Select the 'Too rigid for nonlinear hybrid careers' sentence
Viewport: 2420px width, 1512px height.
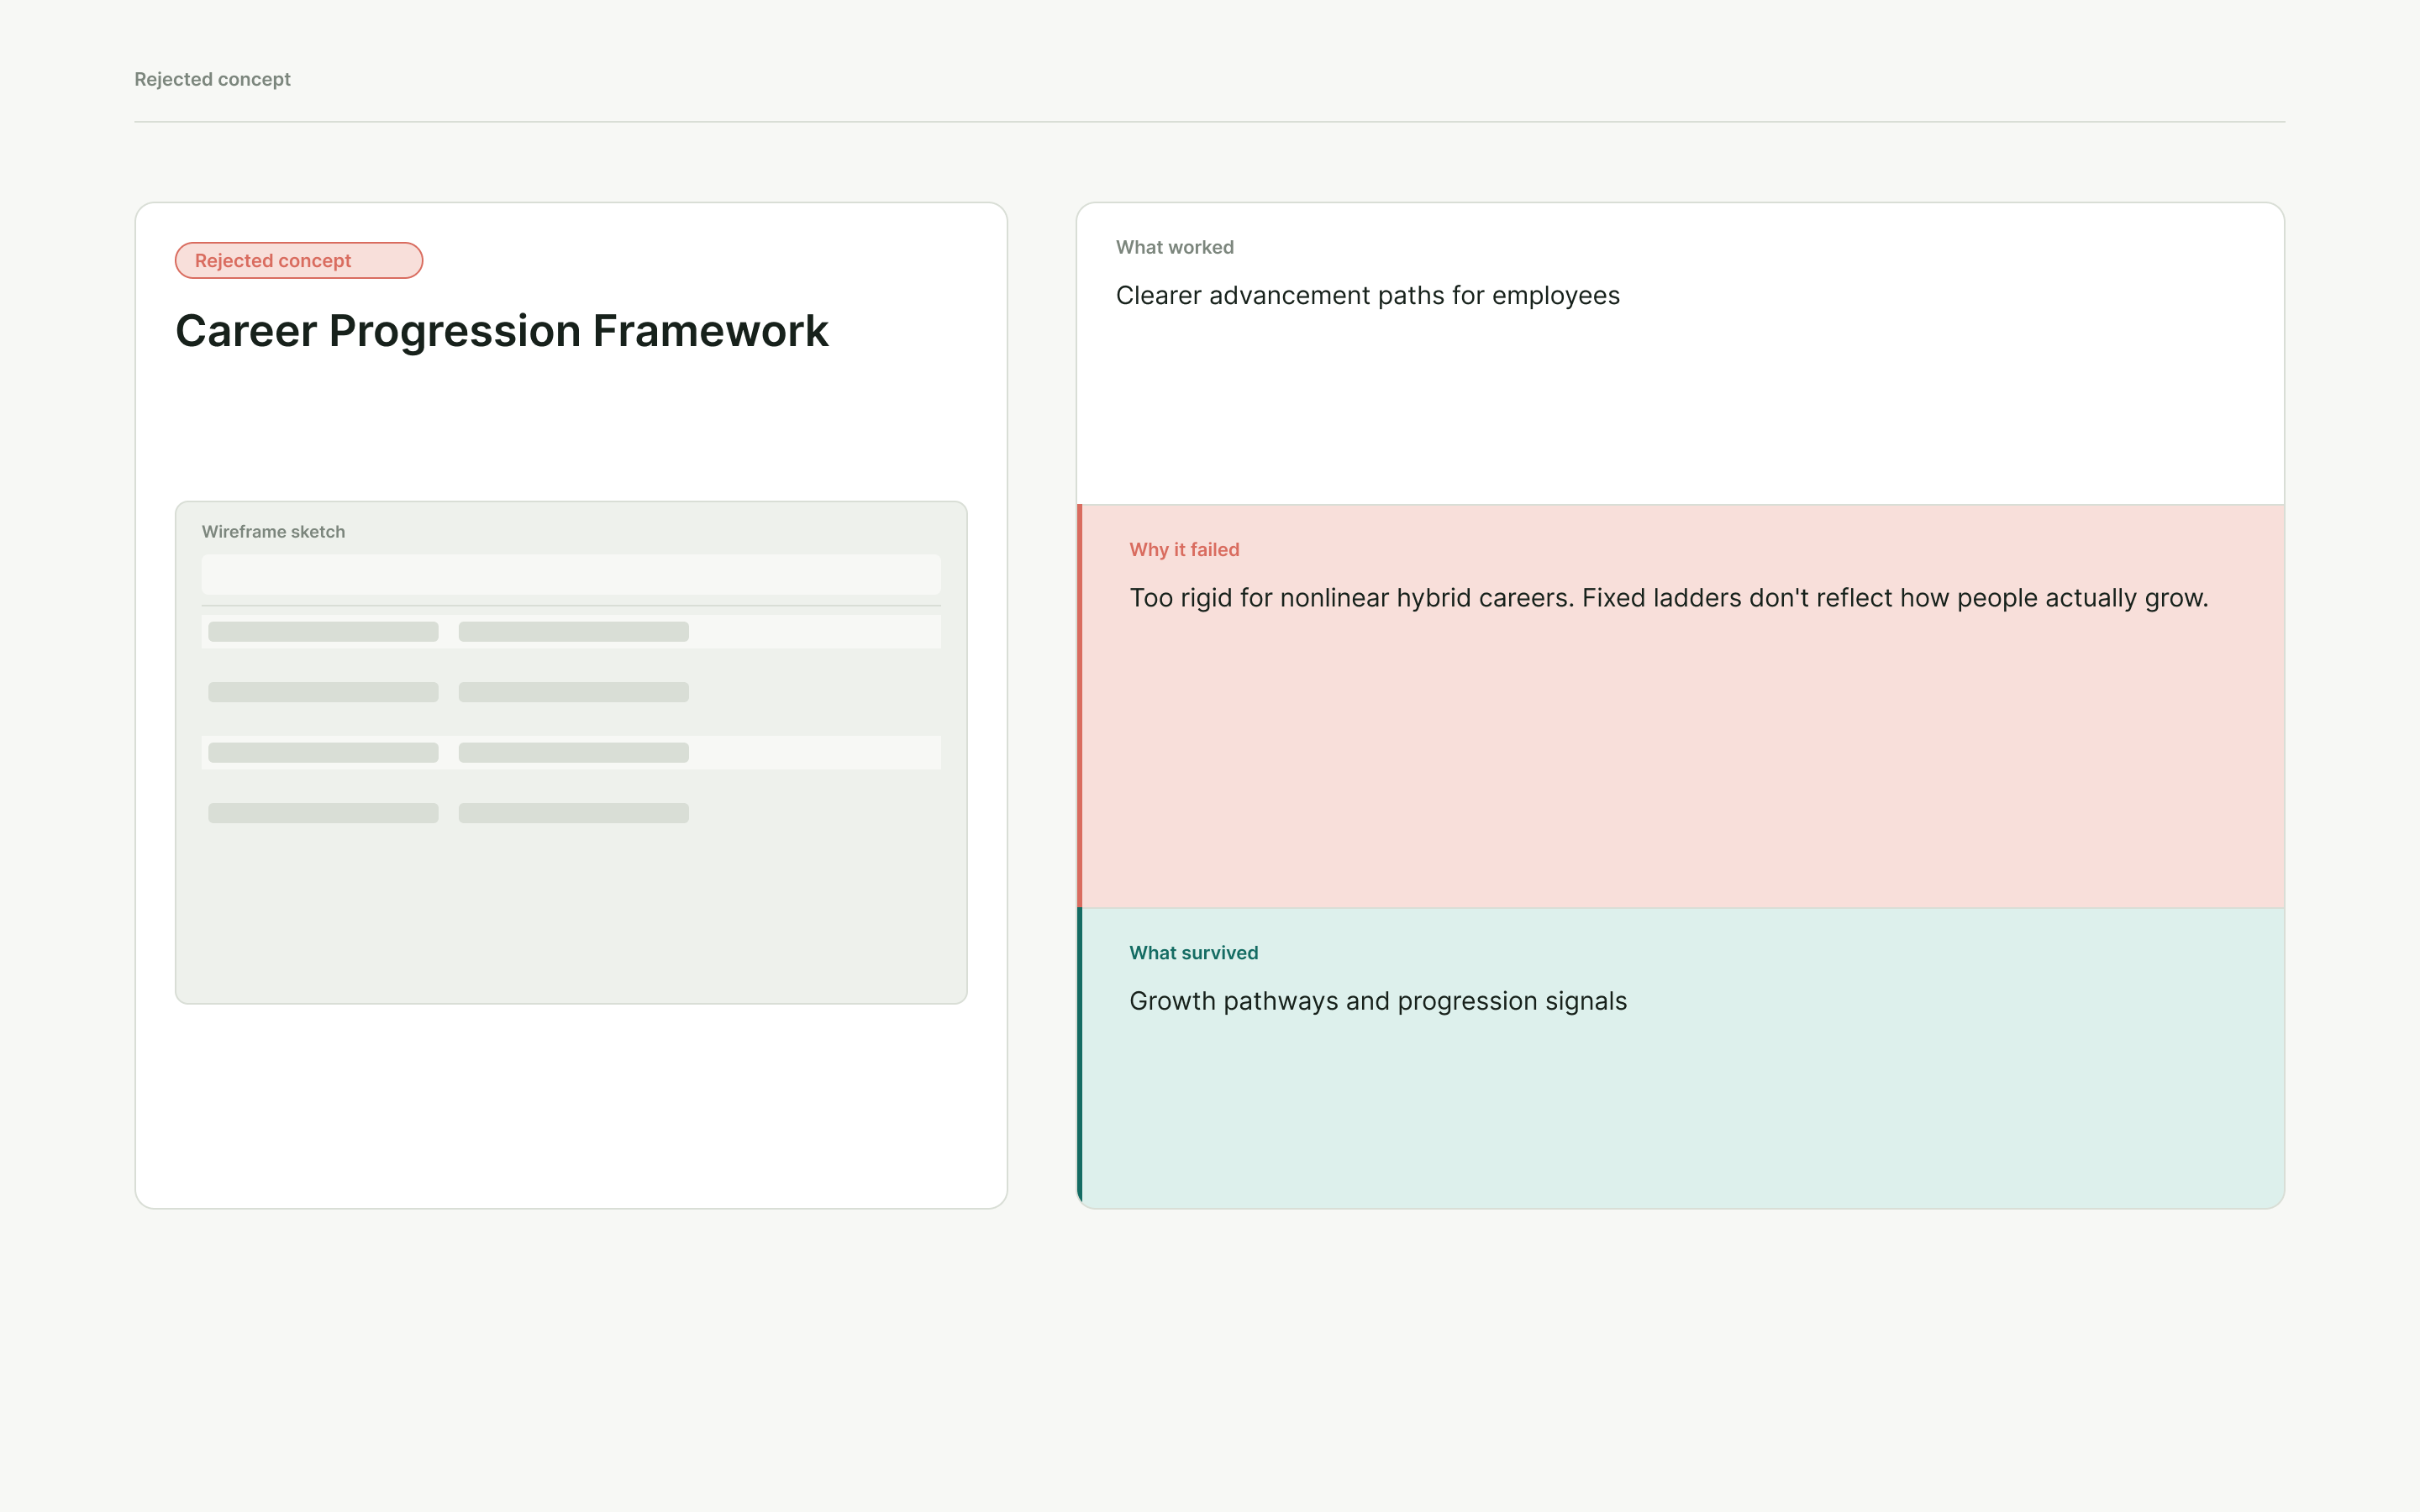point(1352,598)
